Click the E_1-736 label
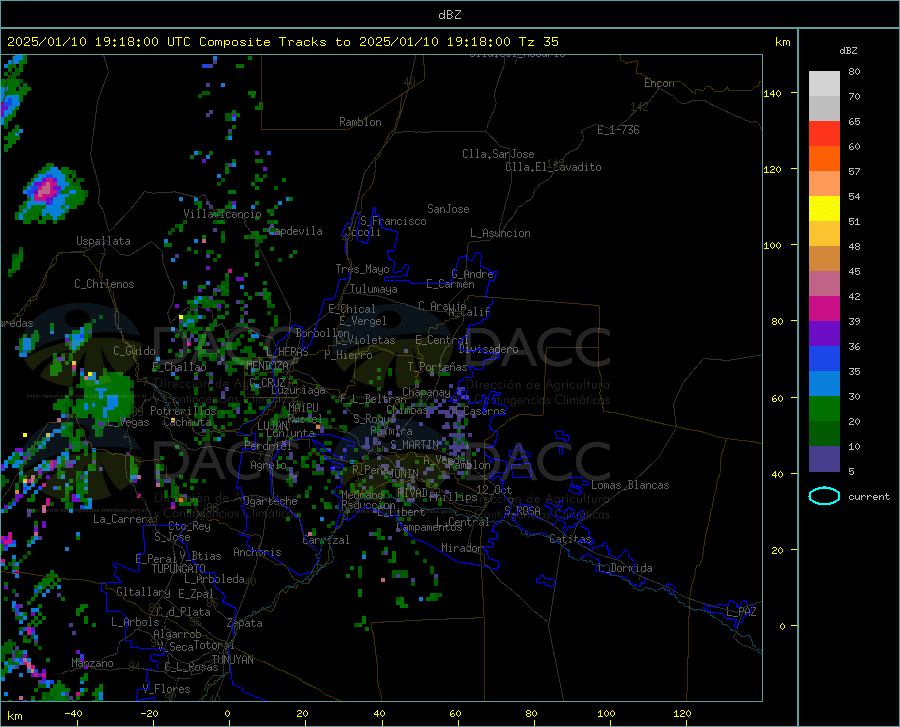Screen dimensions: 900x727 (x=618, y=130)
